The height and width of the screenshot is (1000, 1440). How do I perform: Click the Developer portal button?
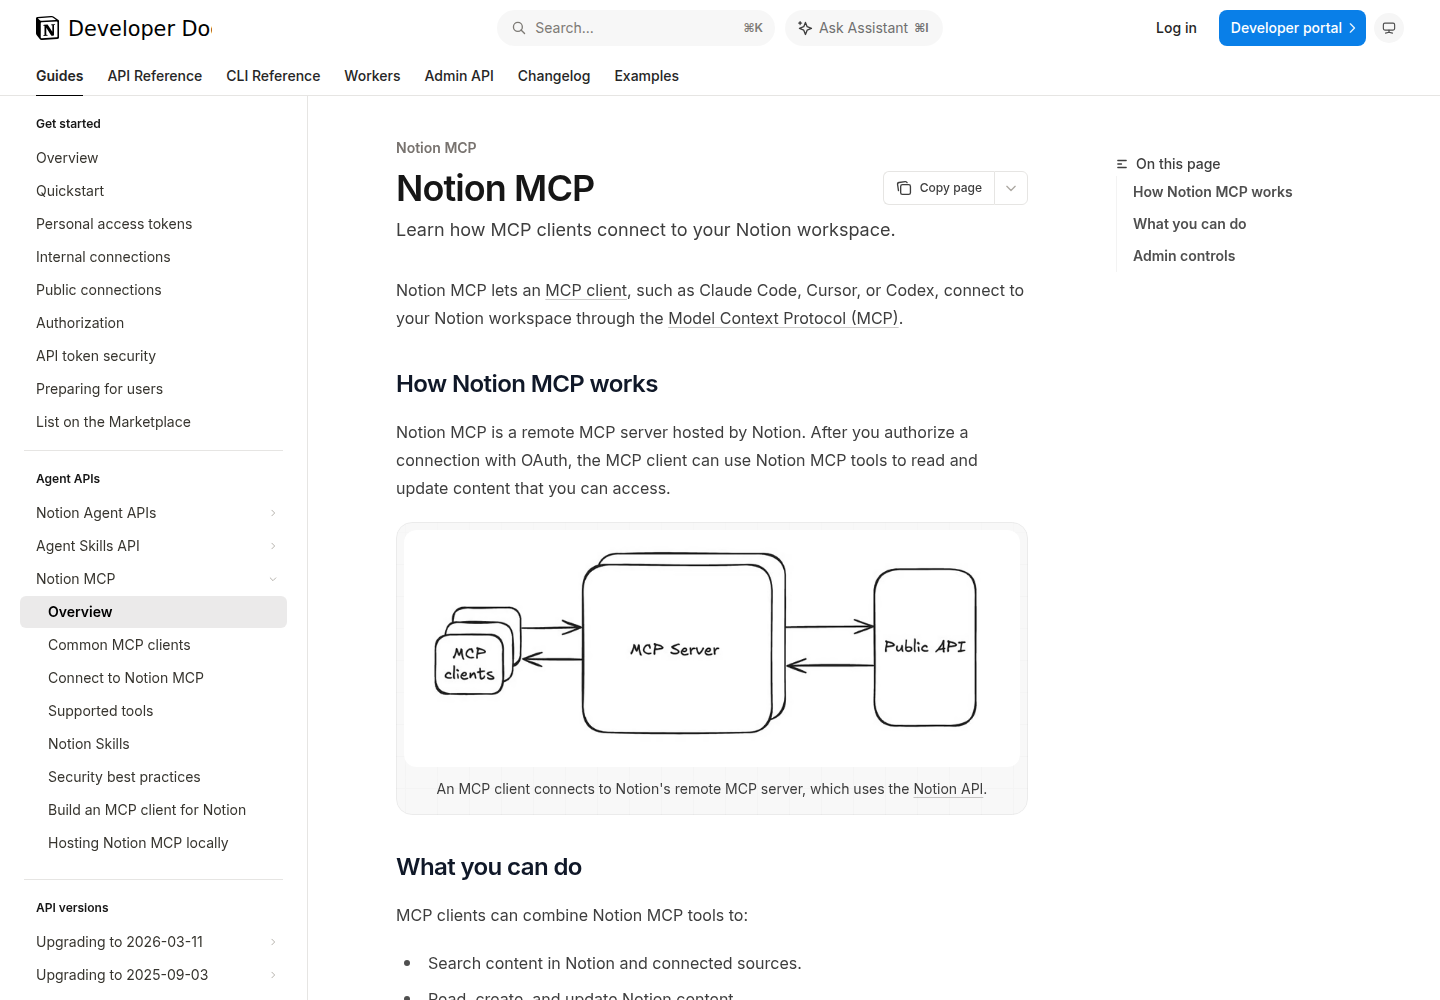click(1292, 28)
